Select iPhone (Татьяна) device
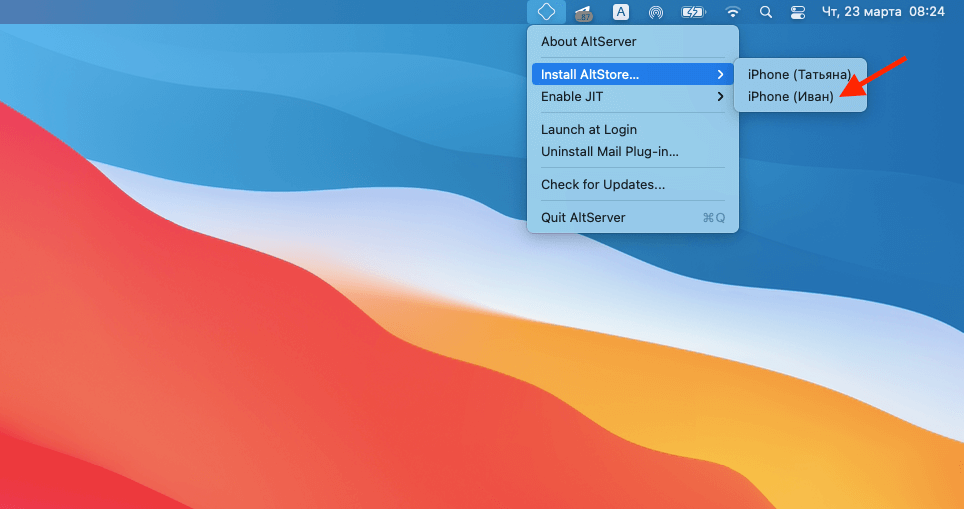964x509 pixels. [x=799, y=74]
